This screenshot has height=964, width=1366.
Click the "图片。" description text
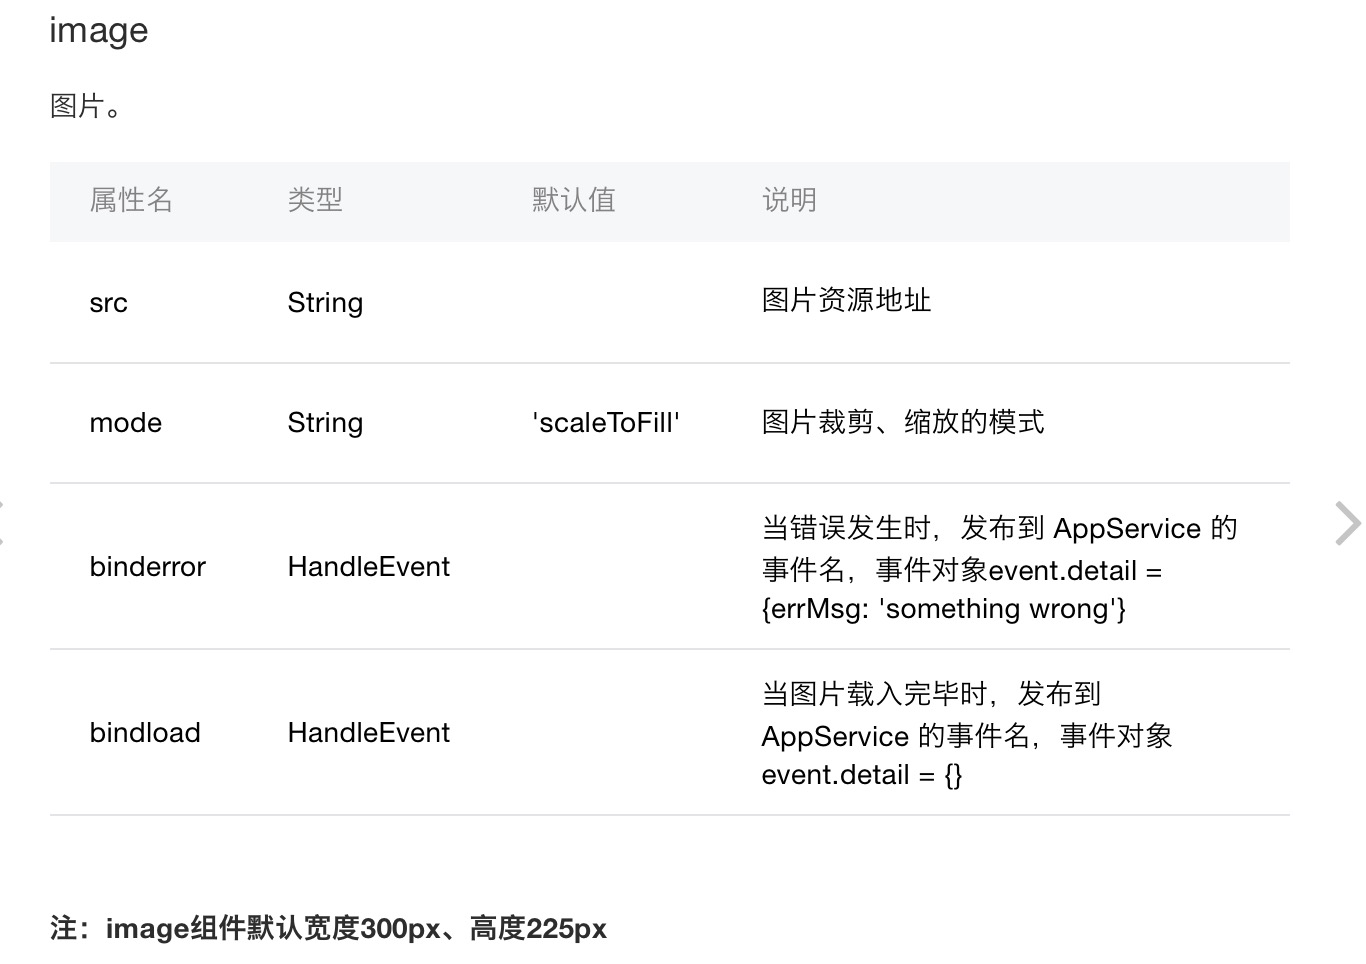click(85, 106)
